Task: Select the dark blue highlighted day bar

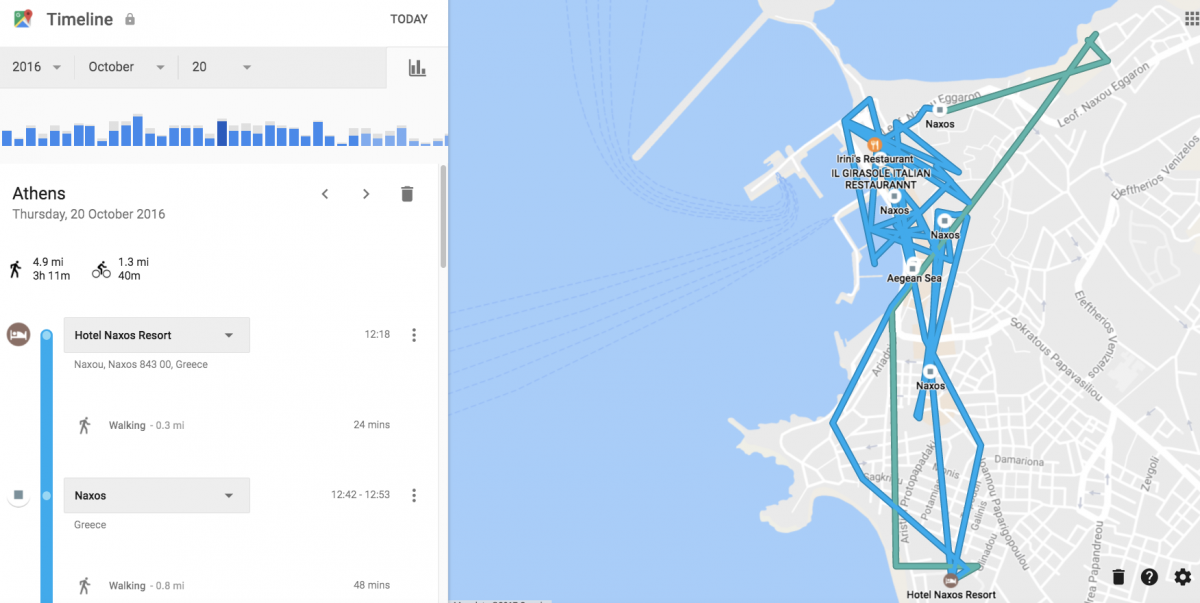Action: tap(222, 133)
